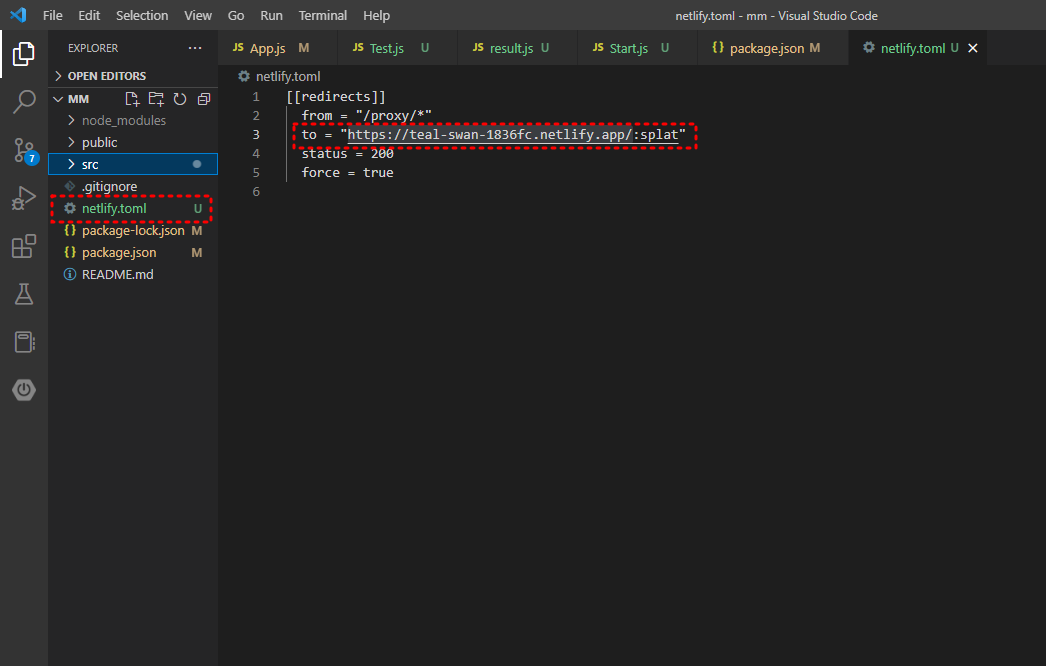Open README.md in the explorer

133,274
